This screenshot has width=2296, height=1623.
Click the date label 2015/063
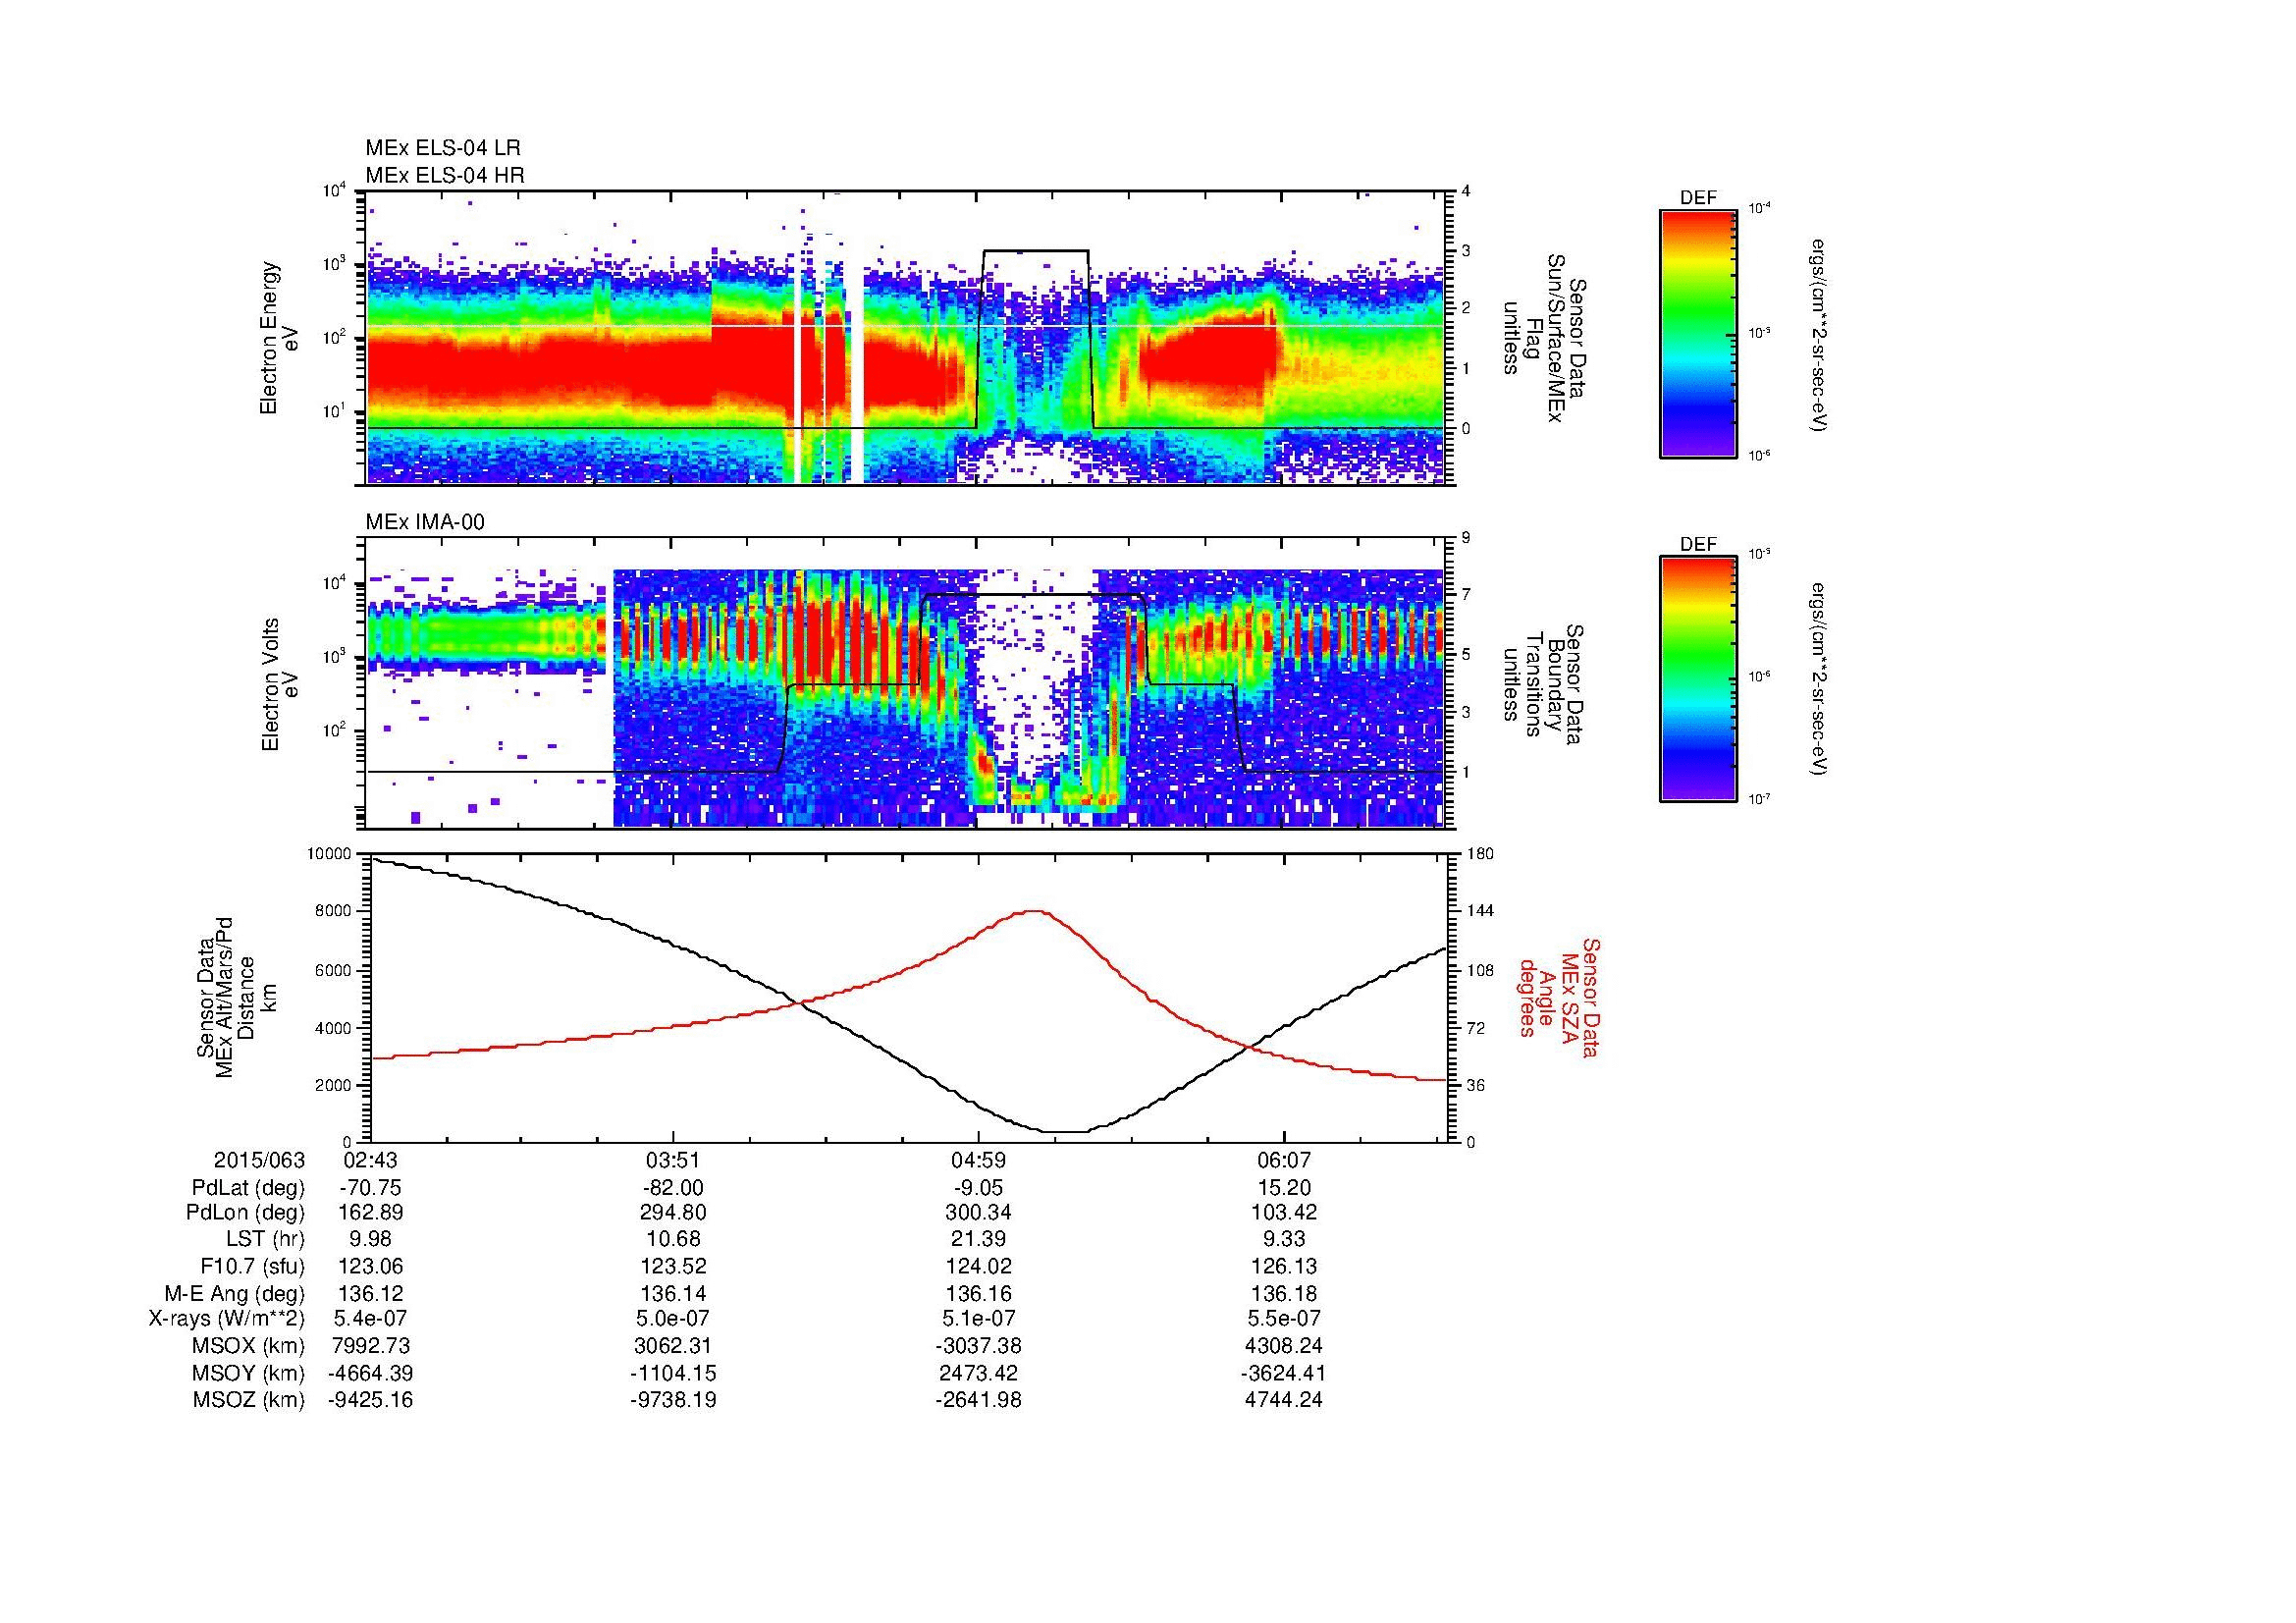click(259, 1161)
